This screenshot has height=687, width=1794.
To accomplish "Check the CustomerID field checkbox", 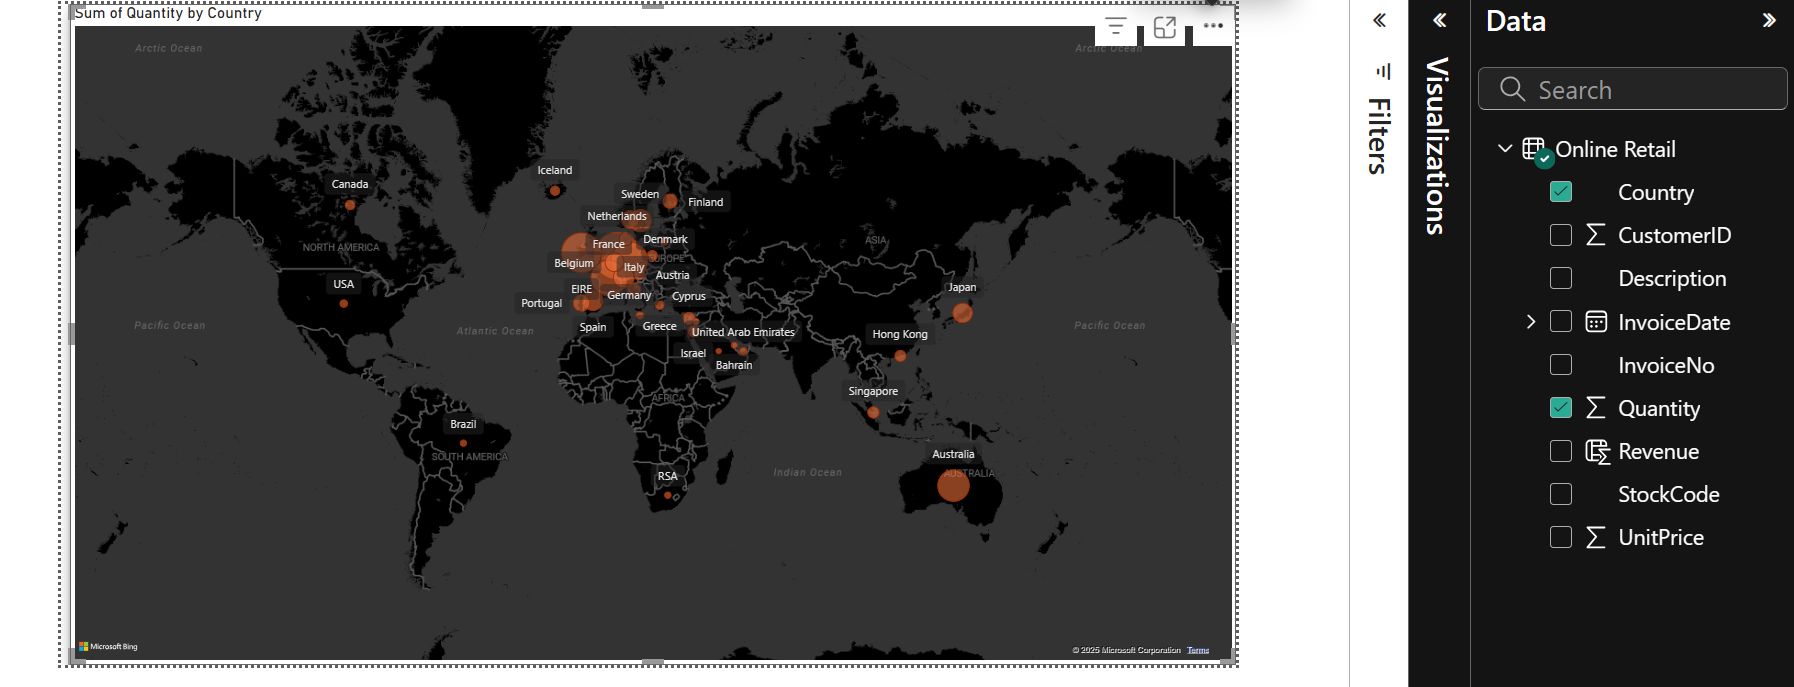I will click(1561, 235).
